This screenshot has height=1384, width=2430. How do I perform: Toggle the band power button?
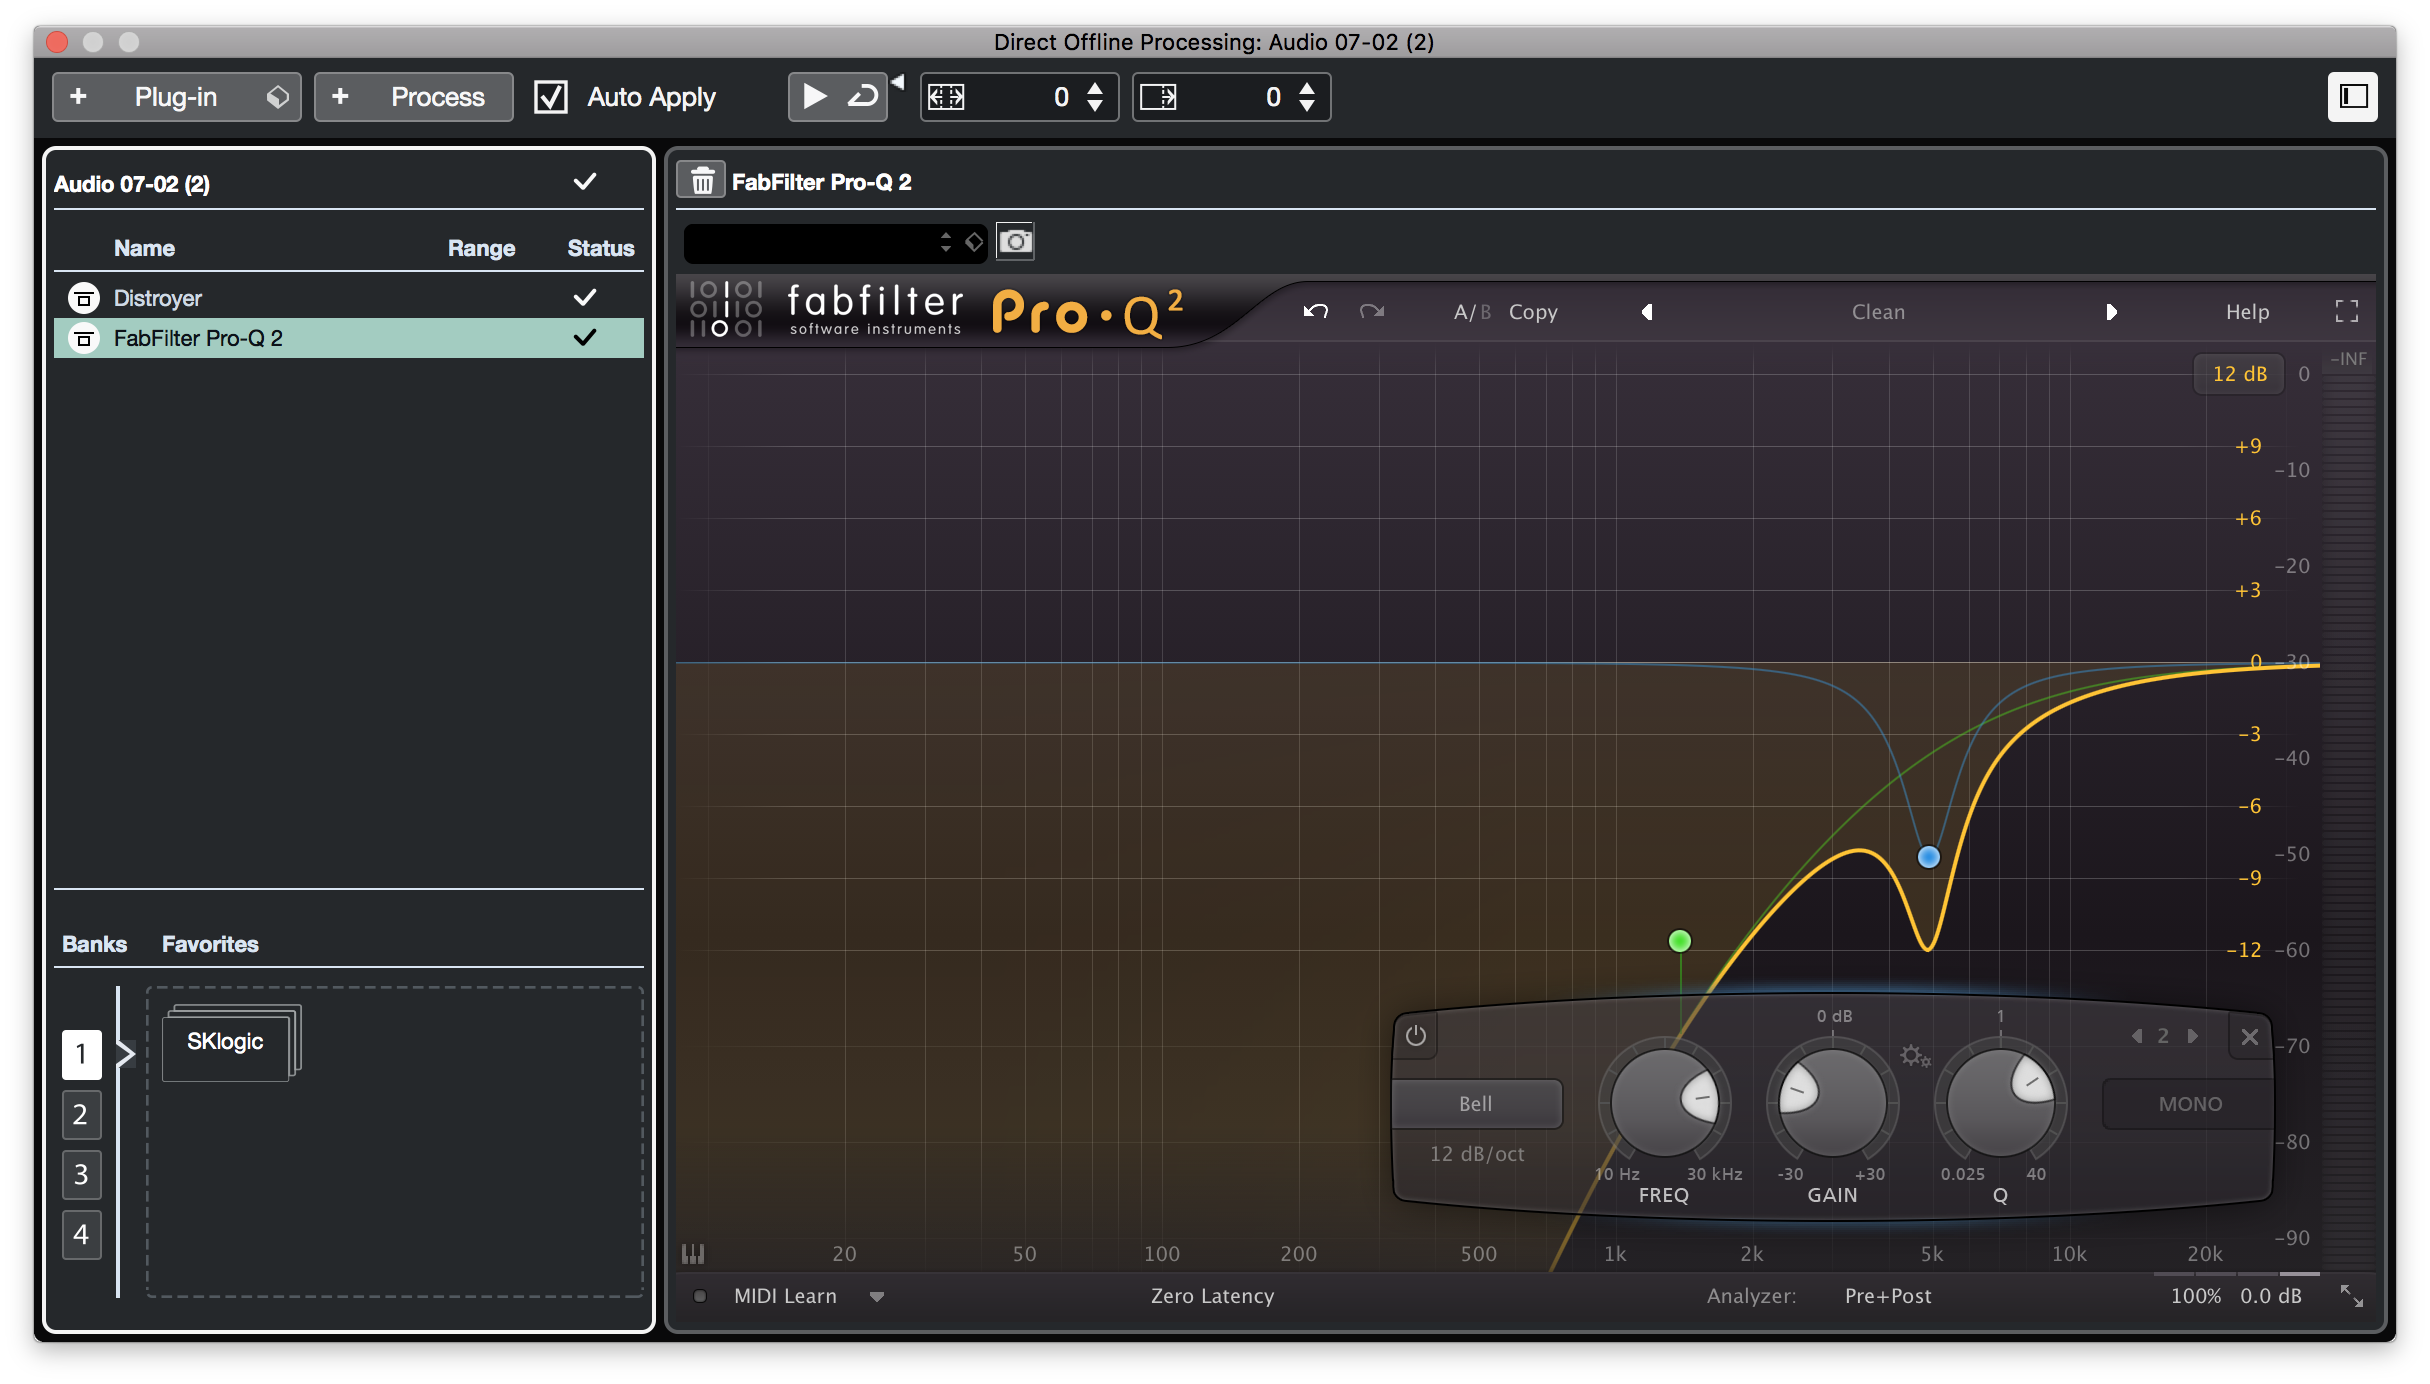(1416, 1036)
